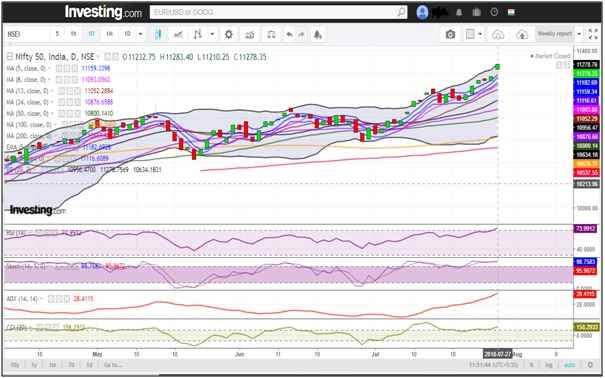The image size is (605, 378).
Task: Open the notifications bell icon
Action: [x=459, y=12]
